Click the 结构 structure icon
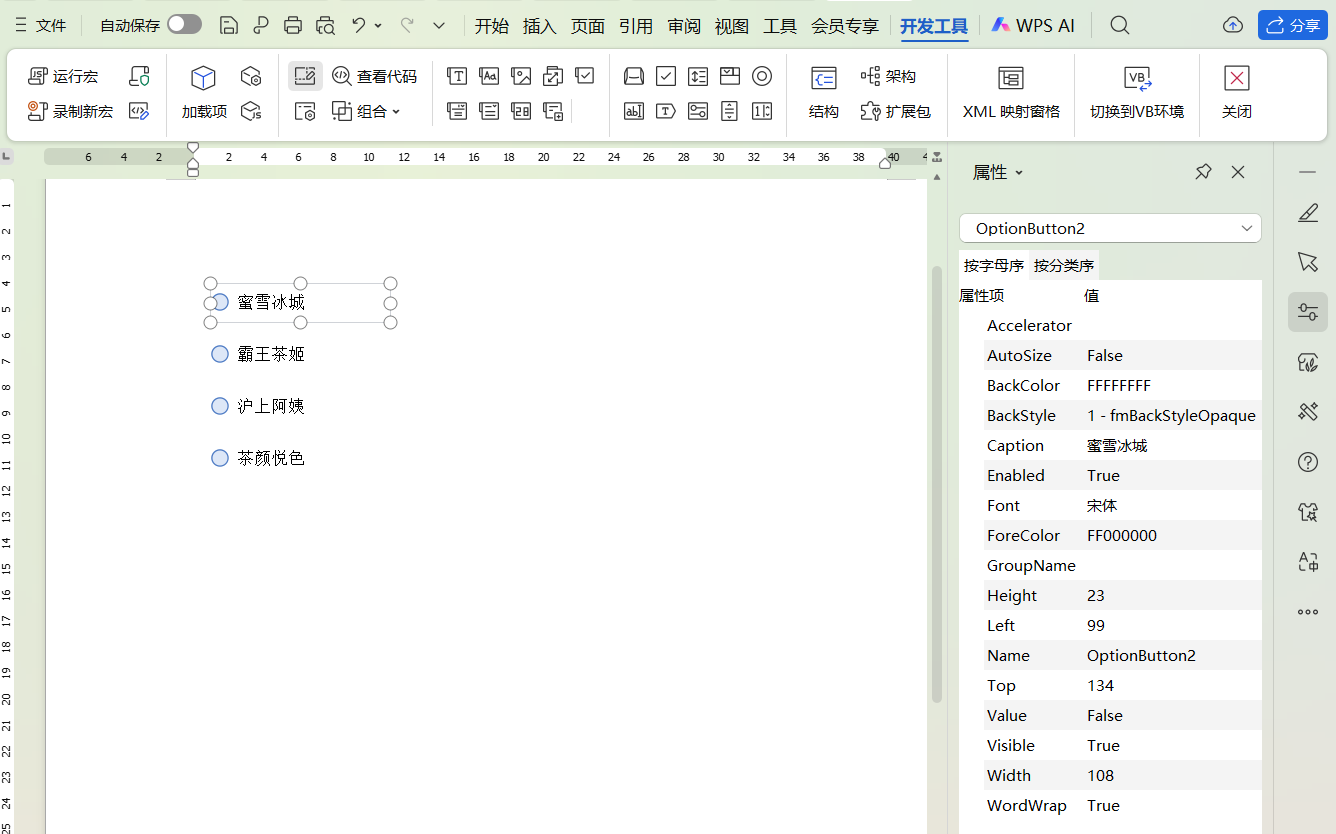 824,79
